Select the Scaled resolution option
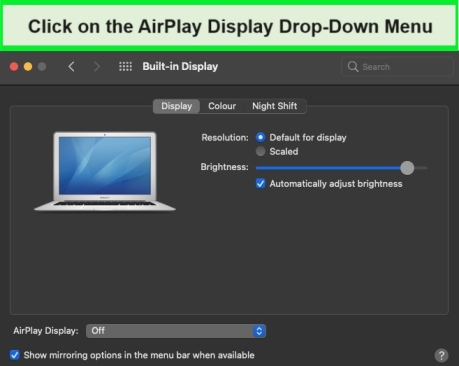Image resolution: width=459 pixels, height=366 pixels. click(260, 151)
